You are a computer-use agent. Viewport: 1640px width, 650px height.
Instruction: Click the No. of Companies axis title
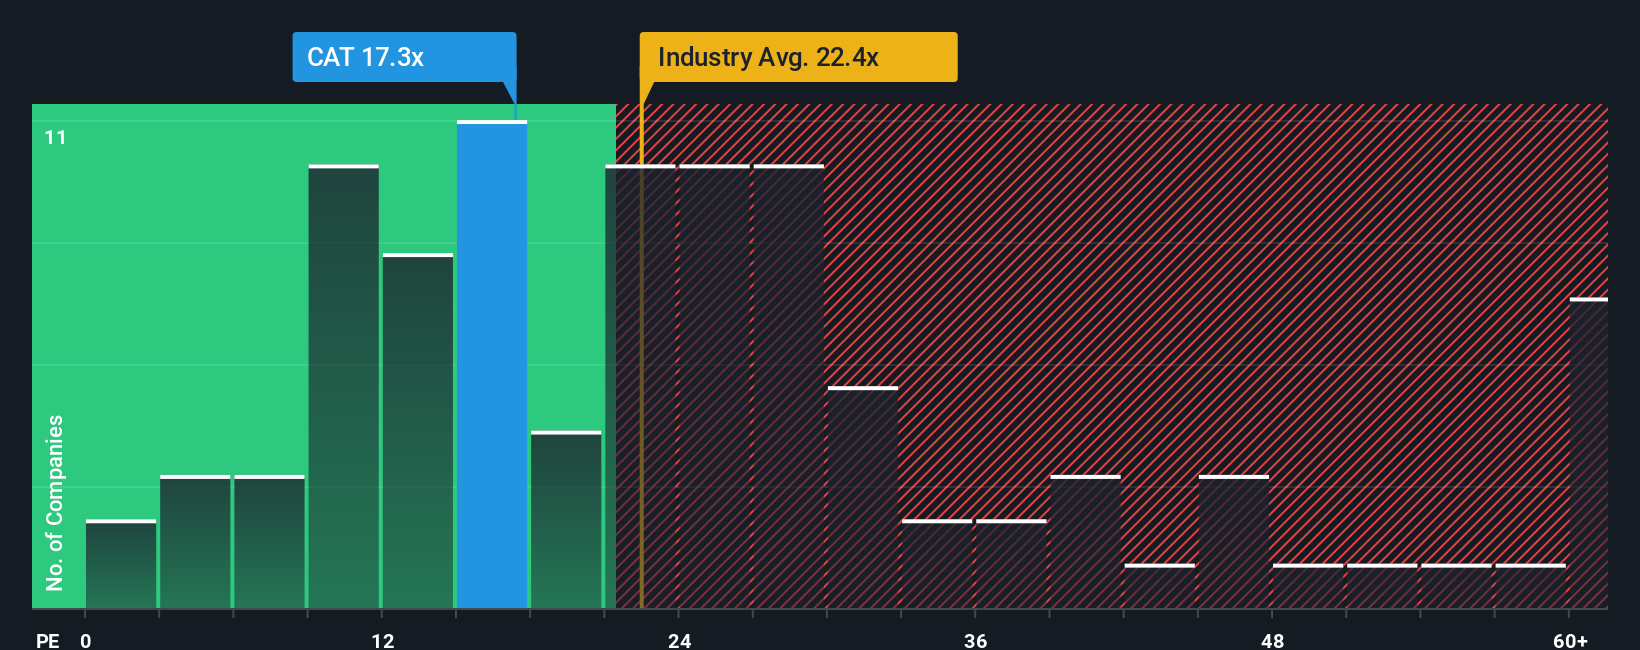click(55, 502)
